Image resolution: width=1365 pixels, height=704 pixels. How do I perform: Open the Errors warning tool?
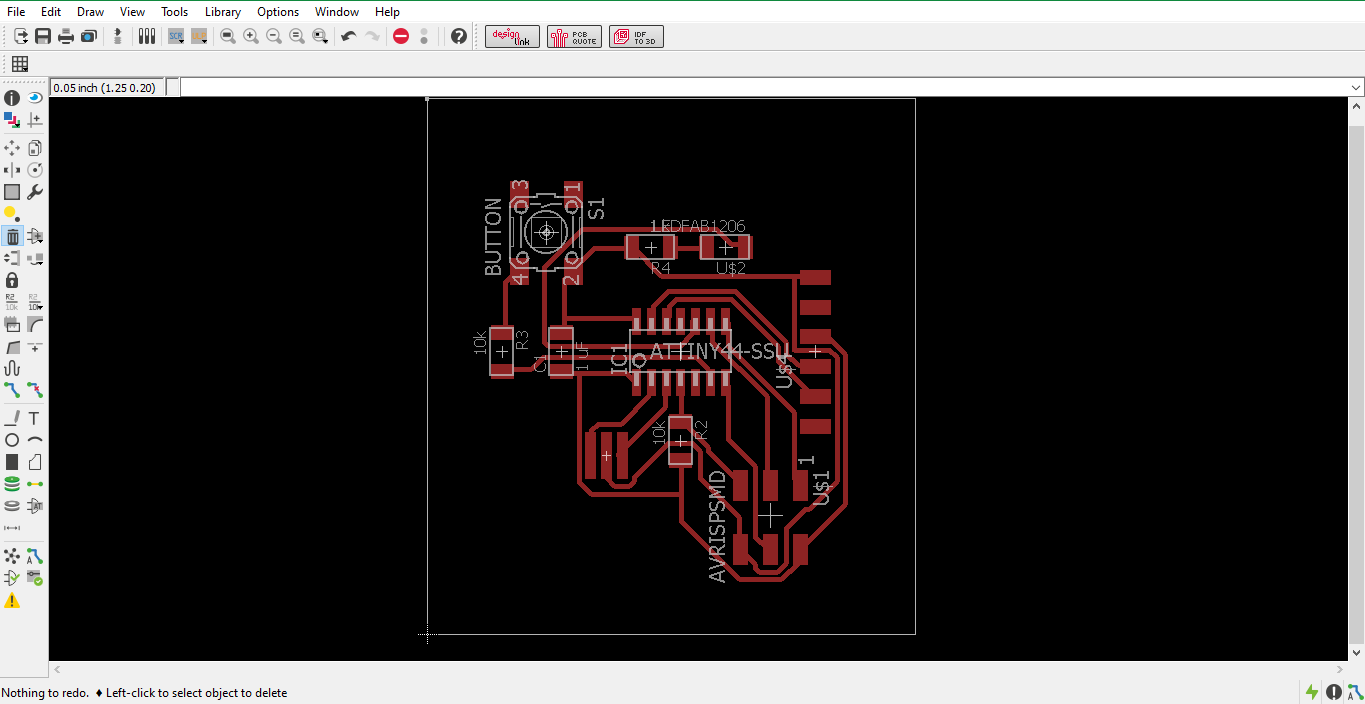(12, 601)
